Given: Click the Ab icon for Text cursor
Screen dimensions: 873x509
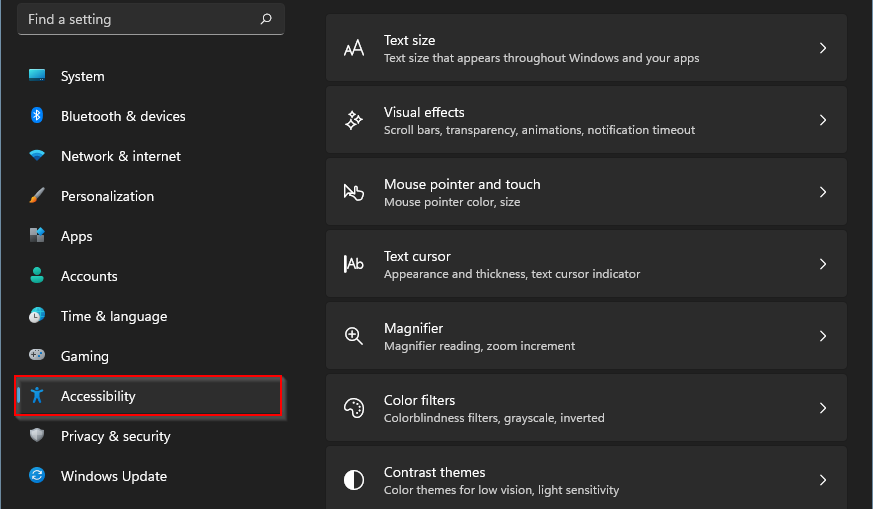Looking at the screenshot, I should coord(354,264).
